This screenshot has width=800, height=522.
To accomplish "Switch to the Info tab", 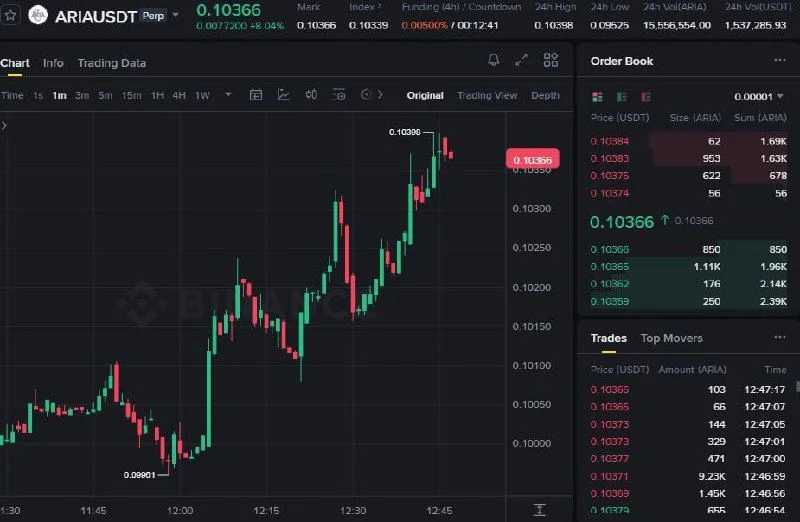I will point(53,63).
